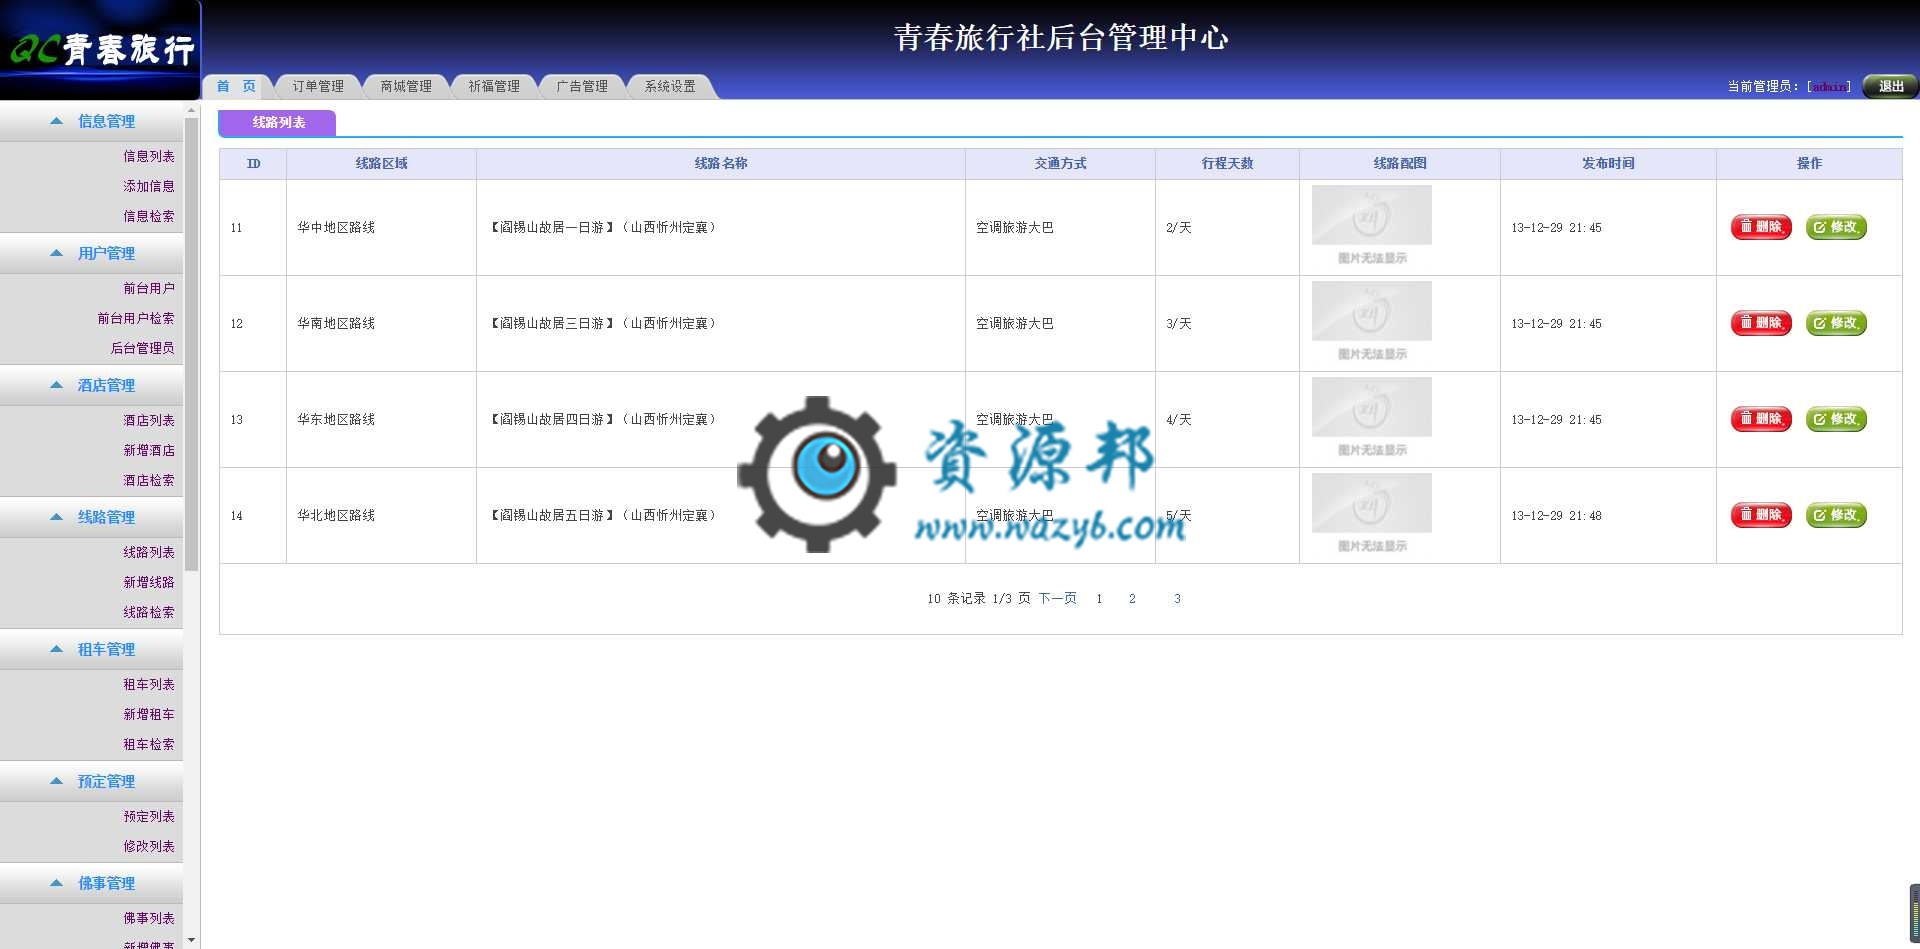Open 后台管理员 in the sidebar

coord(142,348)
